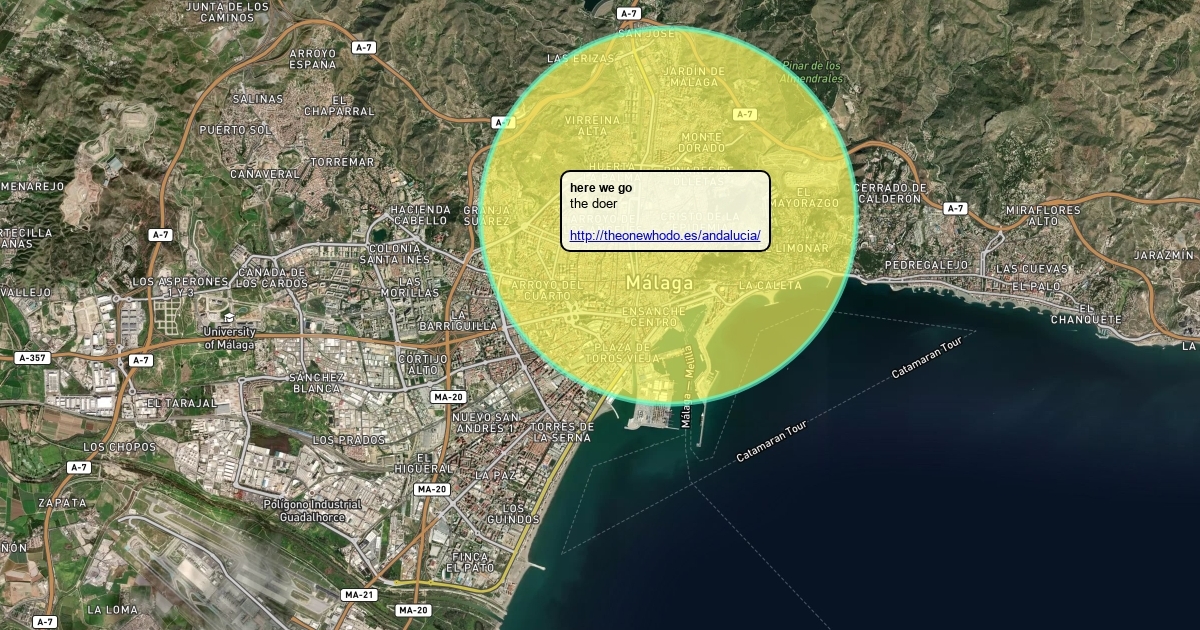
Task: Select the El Higueral label
Action: [x=424, y=462]
